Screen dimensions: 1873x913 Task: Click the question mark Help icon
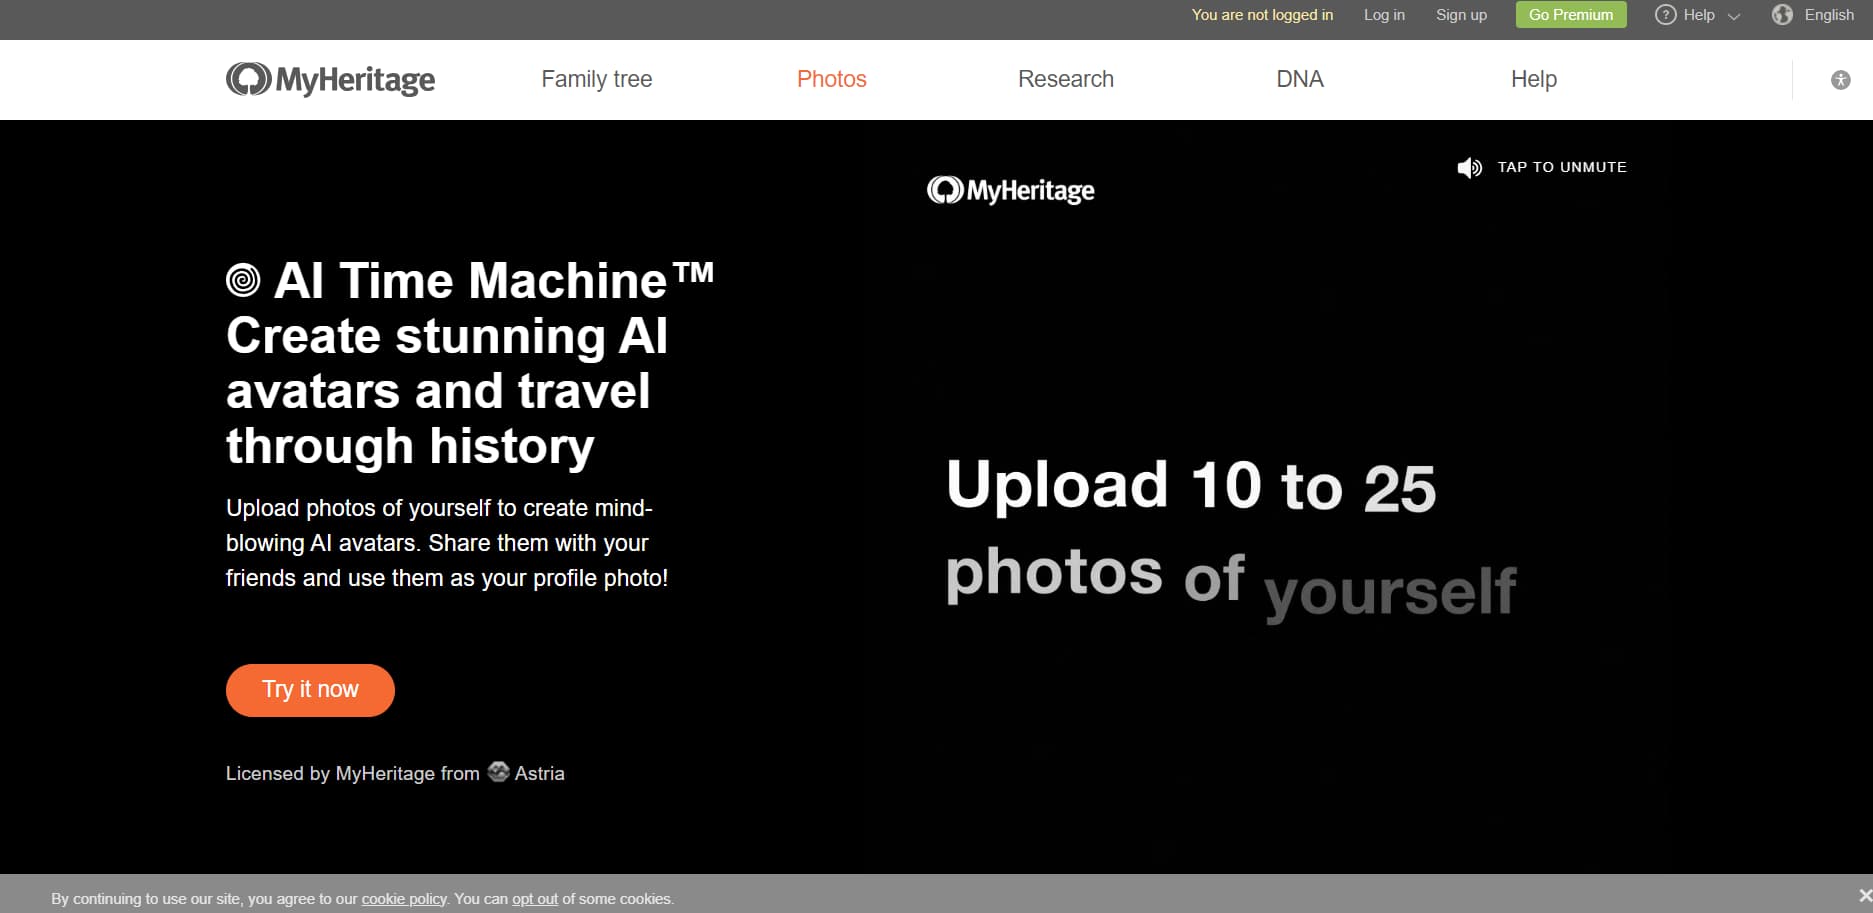click(1665, 14)
